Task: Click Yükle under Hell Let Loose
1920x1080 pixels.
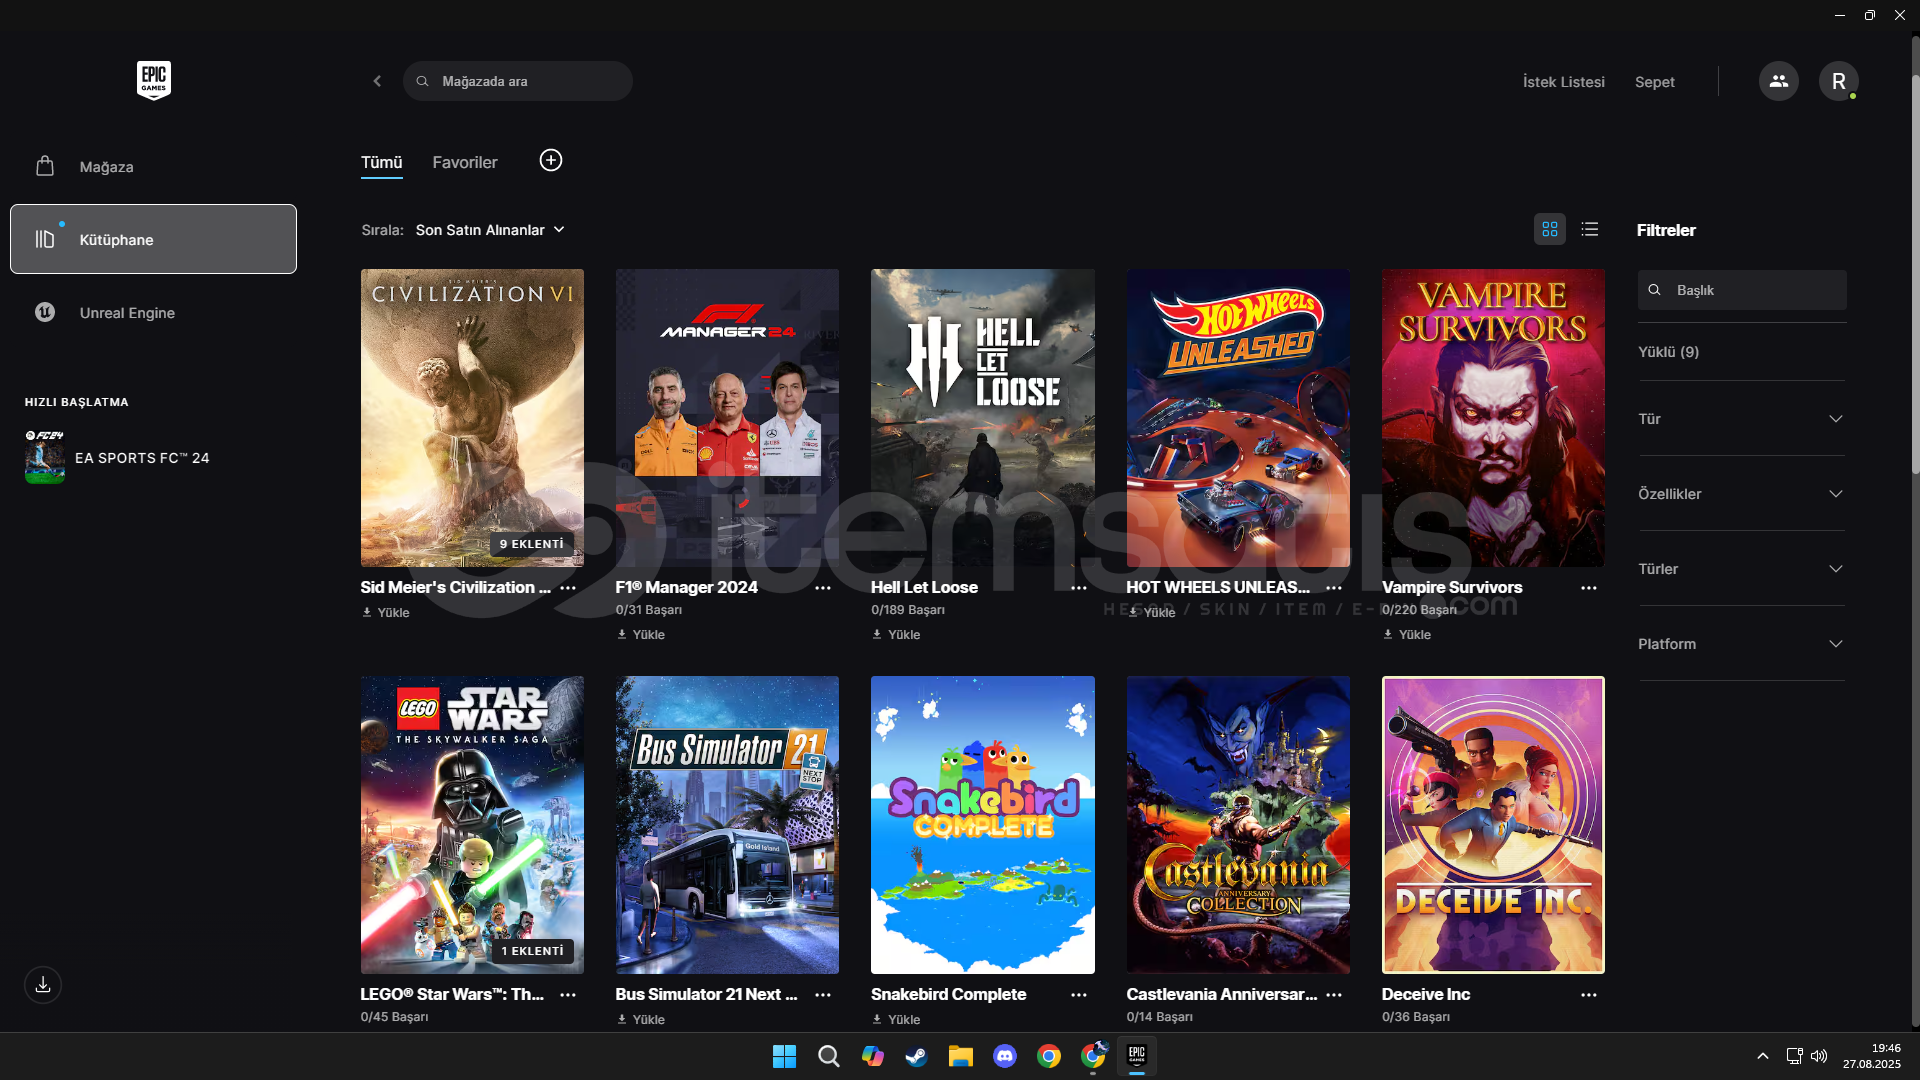Action: 896,635
